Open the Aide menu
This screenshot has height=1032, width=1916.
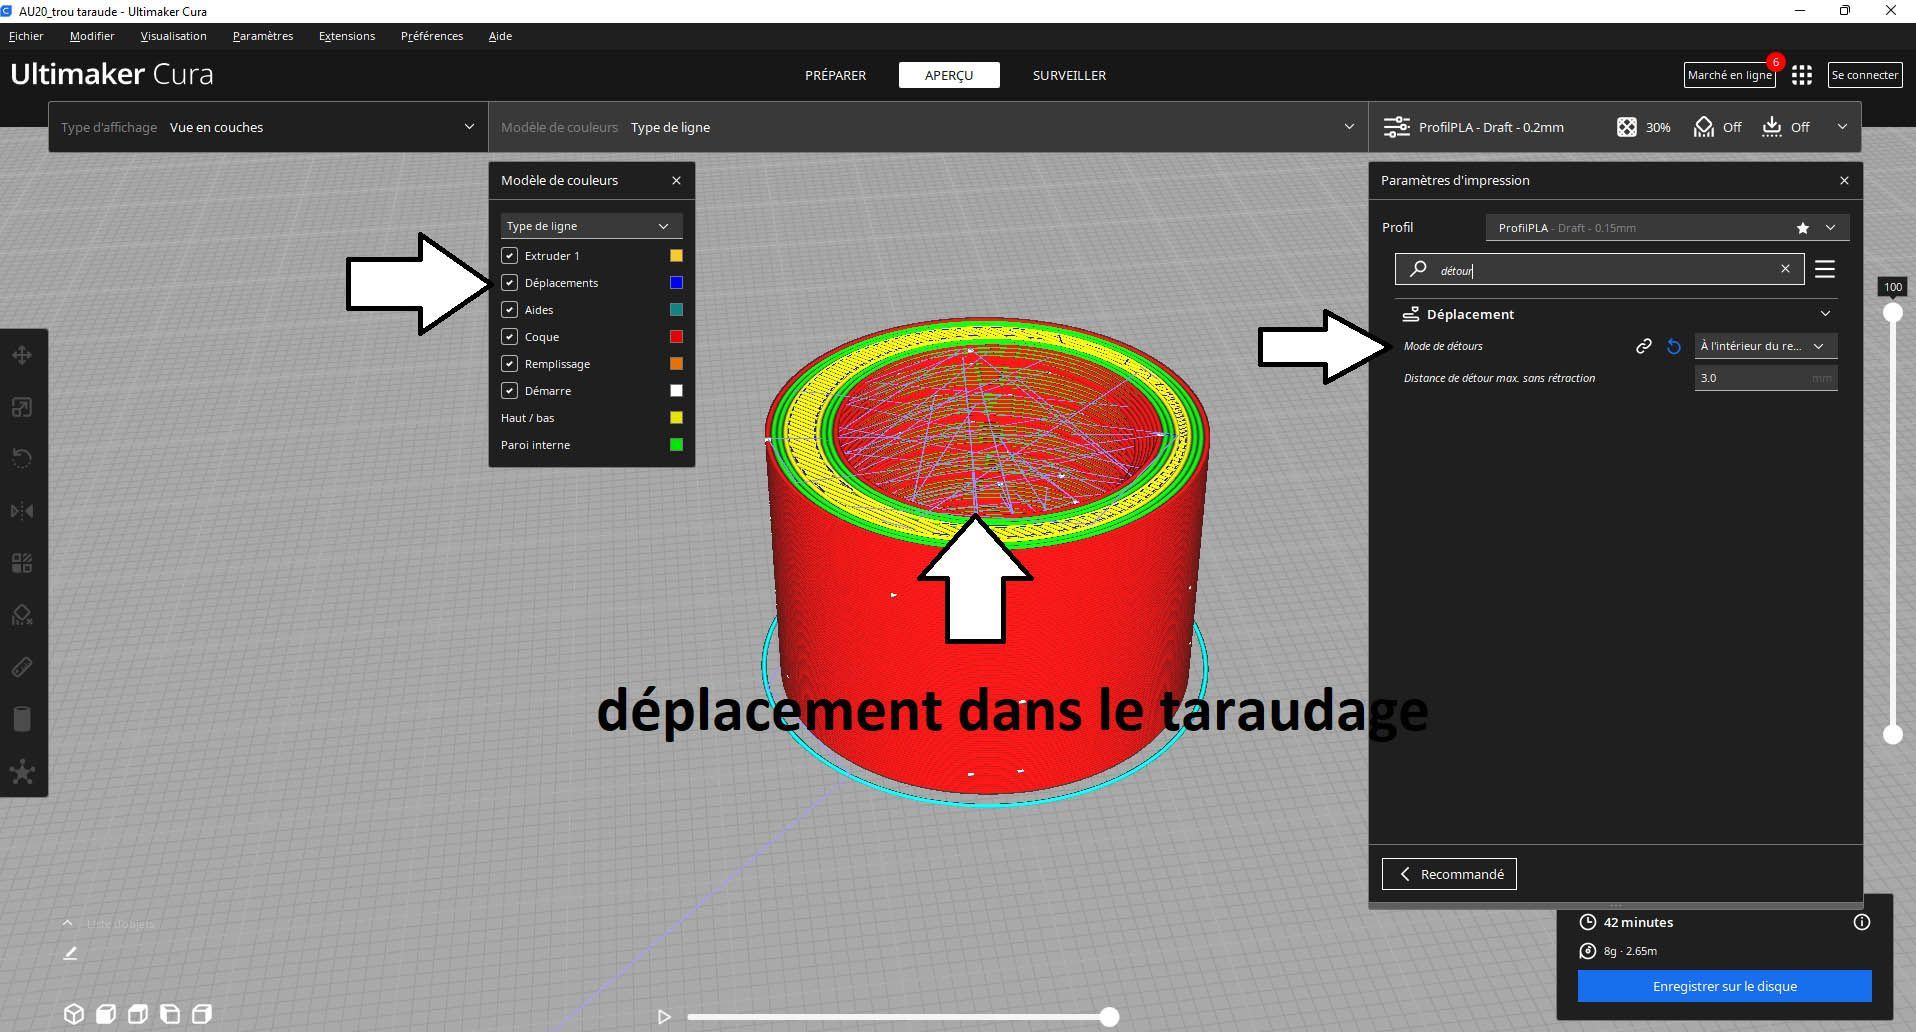500,36
